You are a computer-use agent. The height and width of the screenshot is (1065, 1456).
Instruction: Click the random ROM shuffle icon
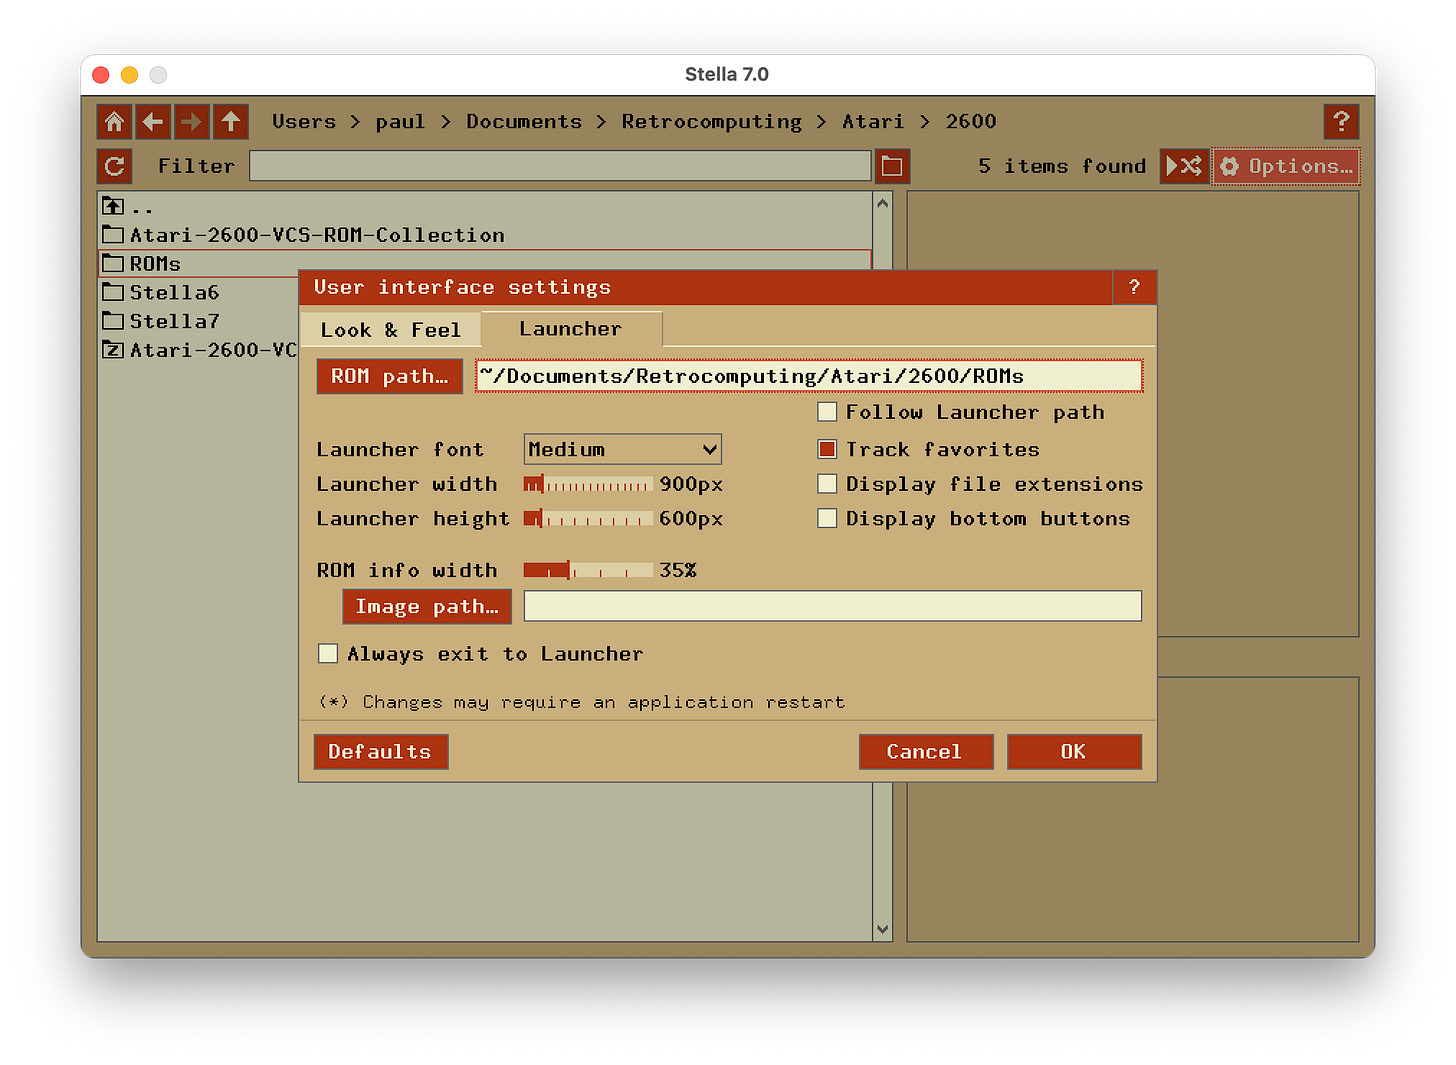click(1184, 166)
